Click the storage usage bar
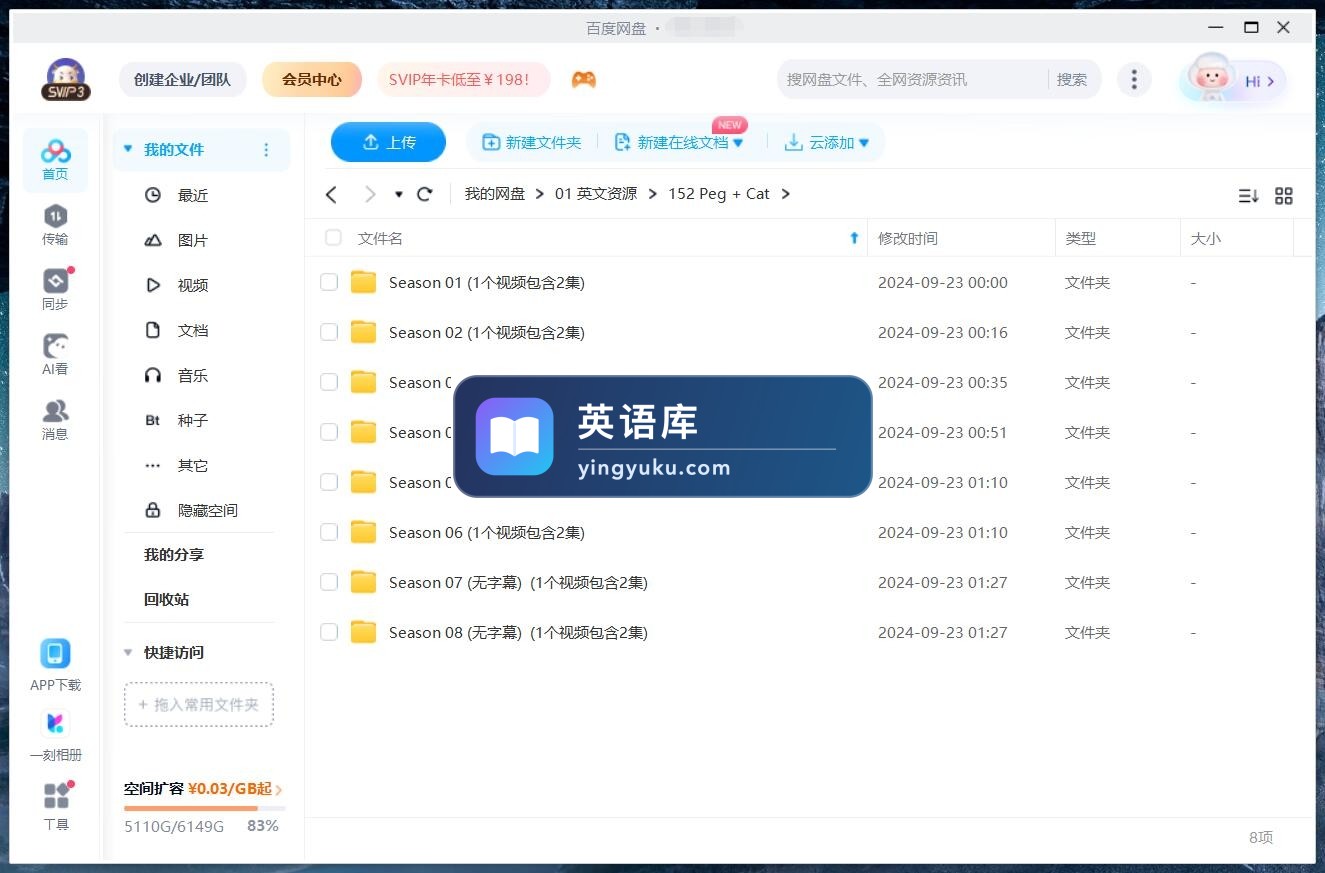This screenshot has height=873, width=1325. pos(204,807)
